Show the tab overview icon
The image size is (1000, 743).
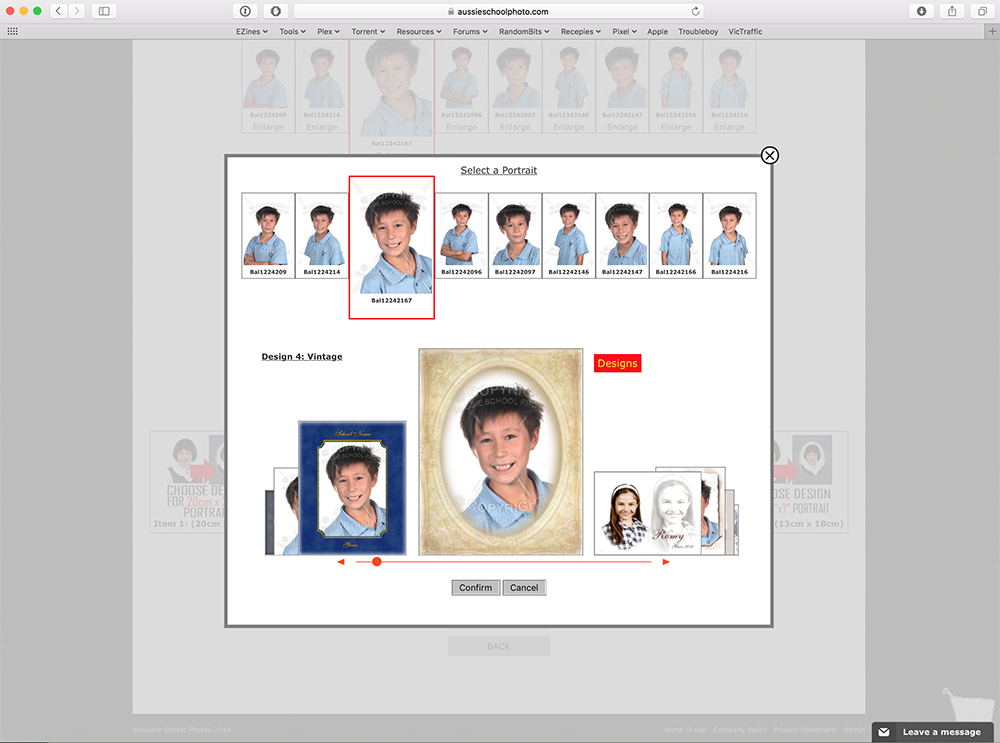(x=981, y=10)
